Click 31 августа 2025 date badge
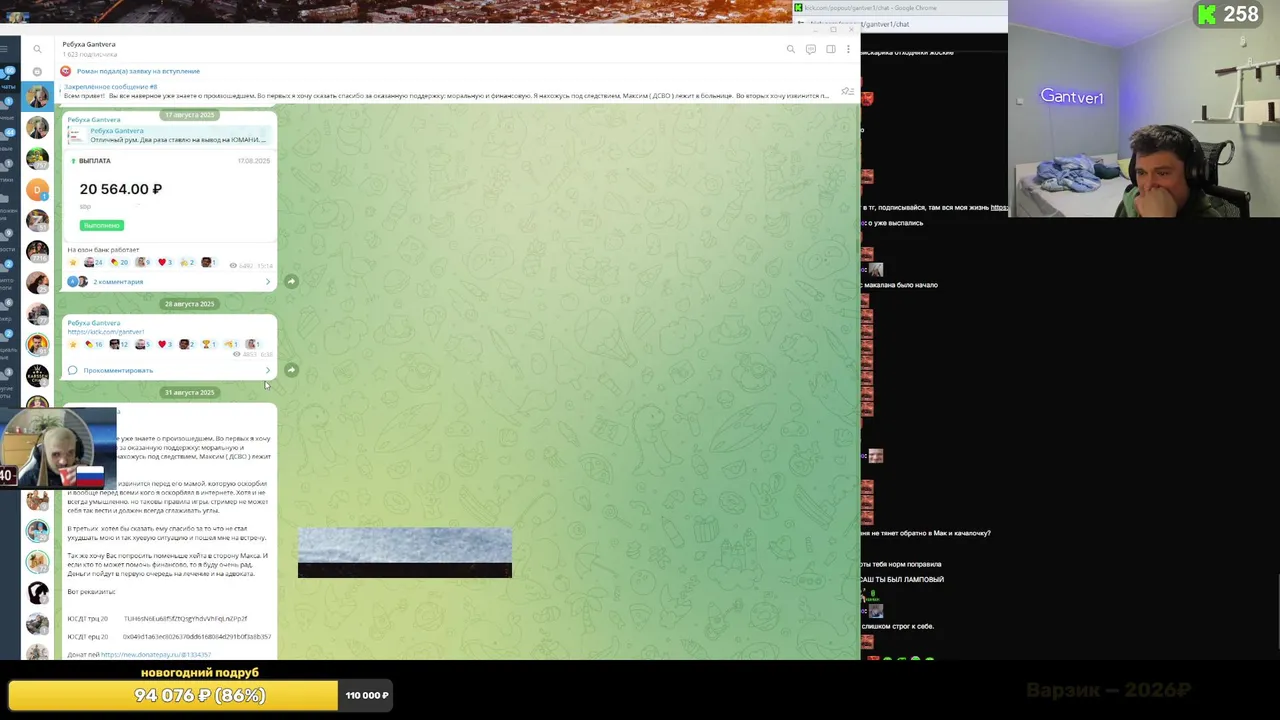The image size is (1280, 720). coord(189,392)
